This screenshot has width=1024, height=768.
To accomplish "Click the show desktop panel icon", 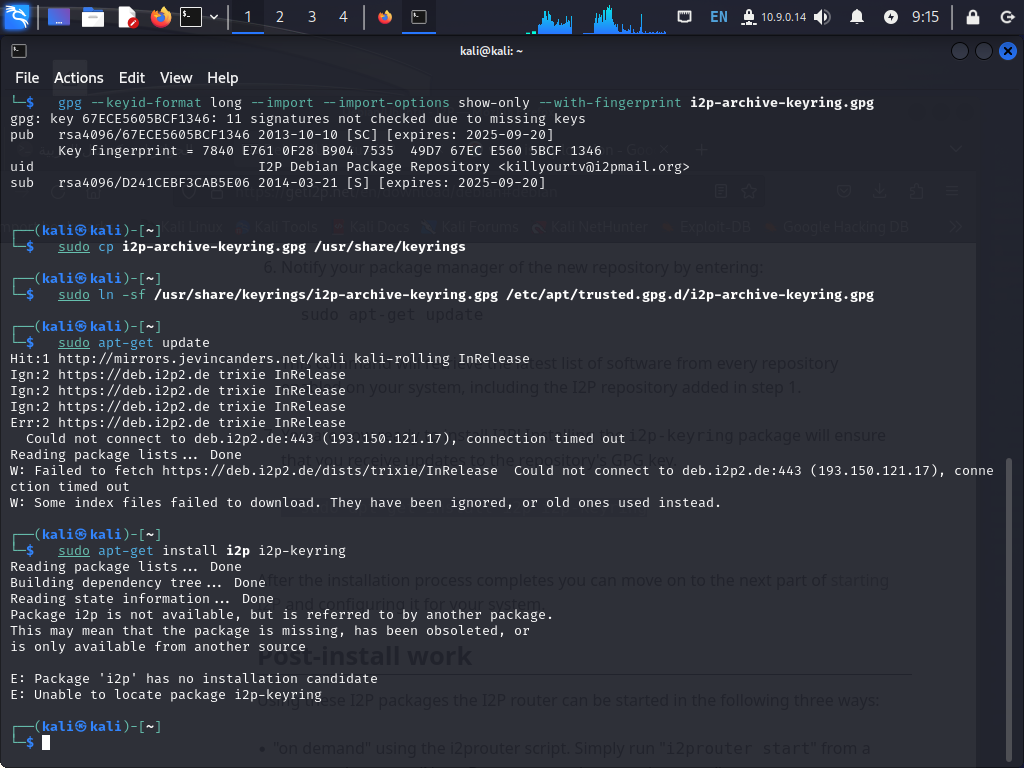I will [58, 16].
